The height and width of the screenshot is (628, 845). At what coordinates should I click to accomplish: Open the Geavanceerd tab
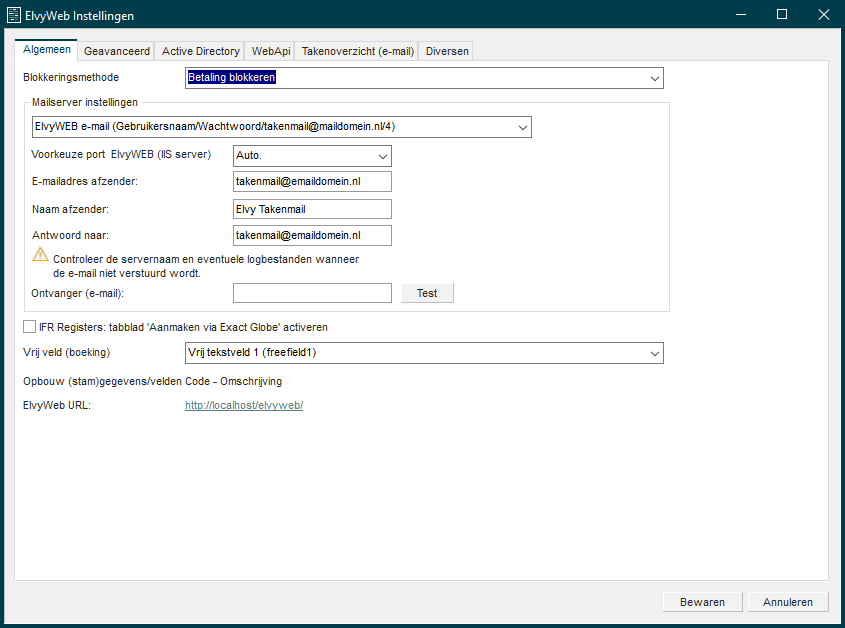tap(116, 51)
